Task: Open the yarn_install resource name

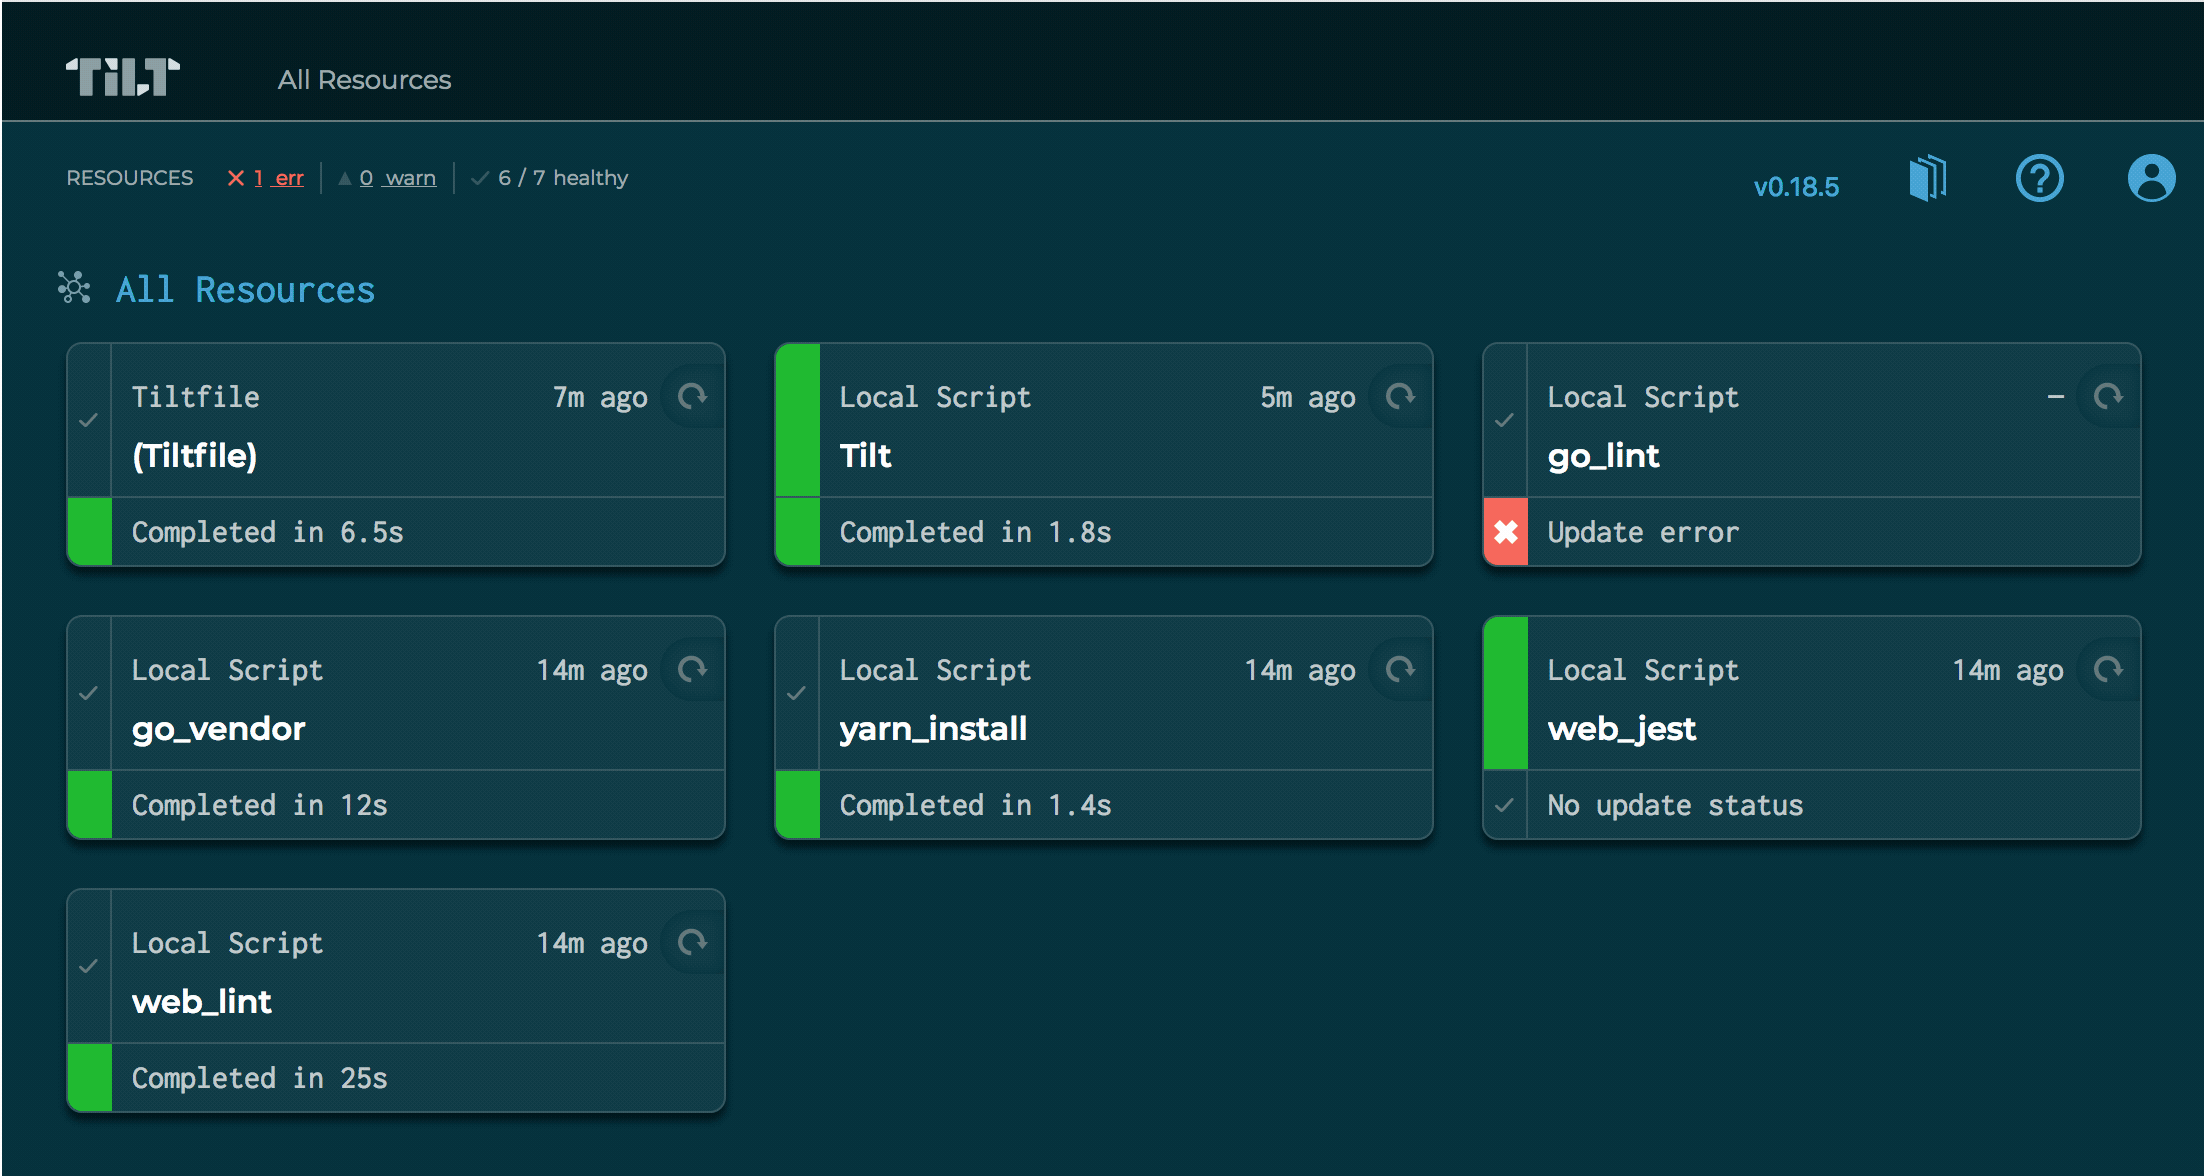Action: pos(934,729)
